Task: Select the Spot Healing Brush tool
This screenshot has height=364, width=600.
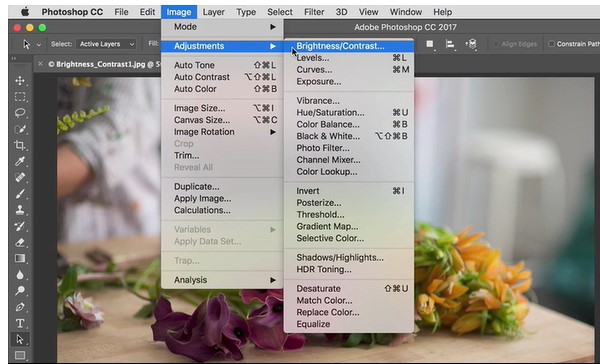Action: coord(20,177)
